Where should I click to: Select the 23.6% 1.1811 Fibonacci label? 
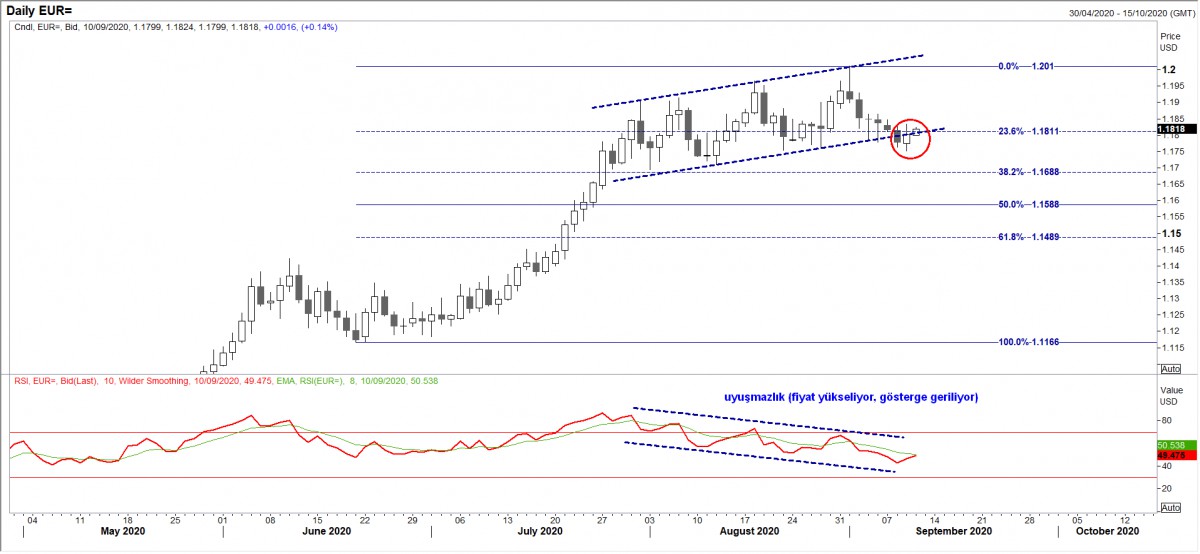pyautogui.click(x=1029, y=131)
